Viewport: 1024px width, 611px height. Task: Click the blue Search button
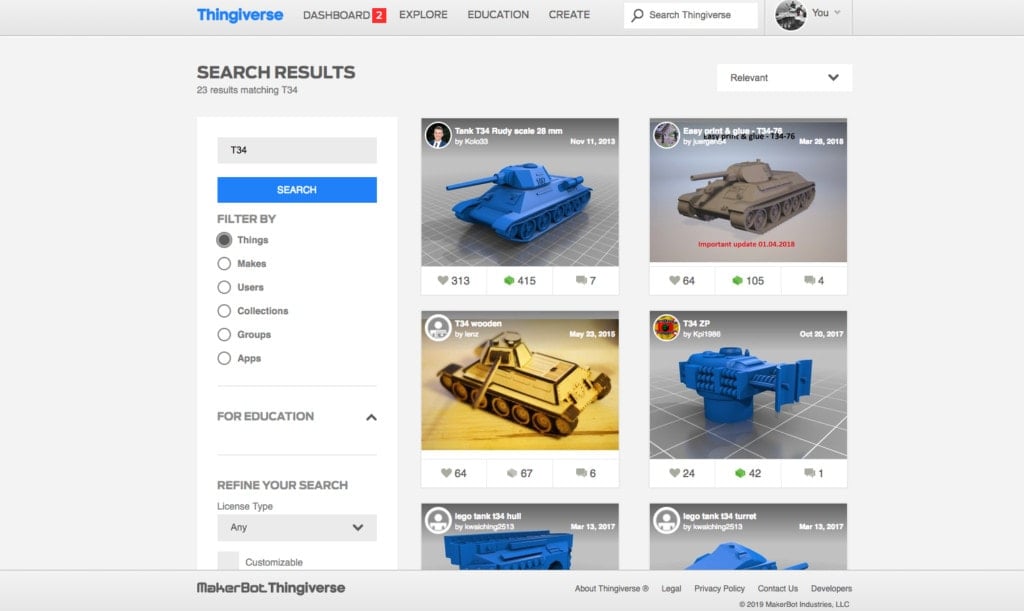click(x=297, y=190)
